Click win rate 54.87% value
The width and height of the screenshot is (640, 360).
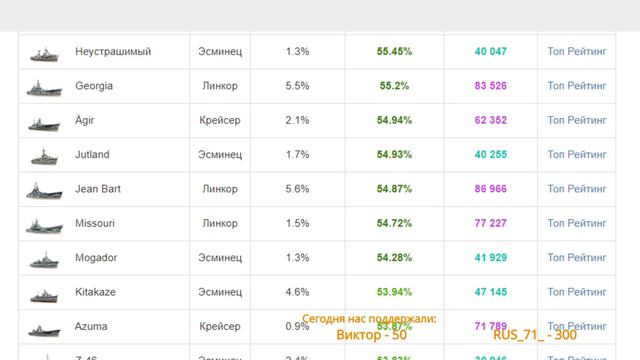(394, 189)
